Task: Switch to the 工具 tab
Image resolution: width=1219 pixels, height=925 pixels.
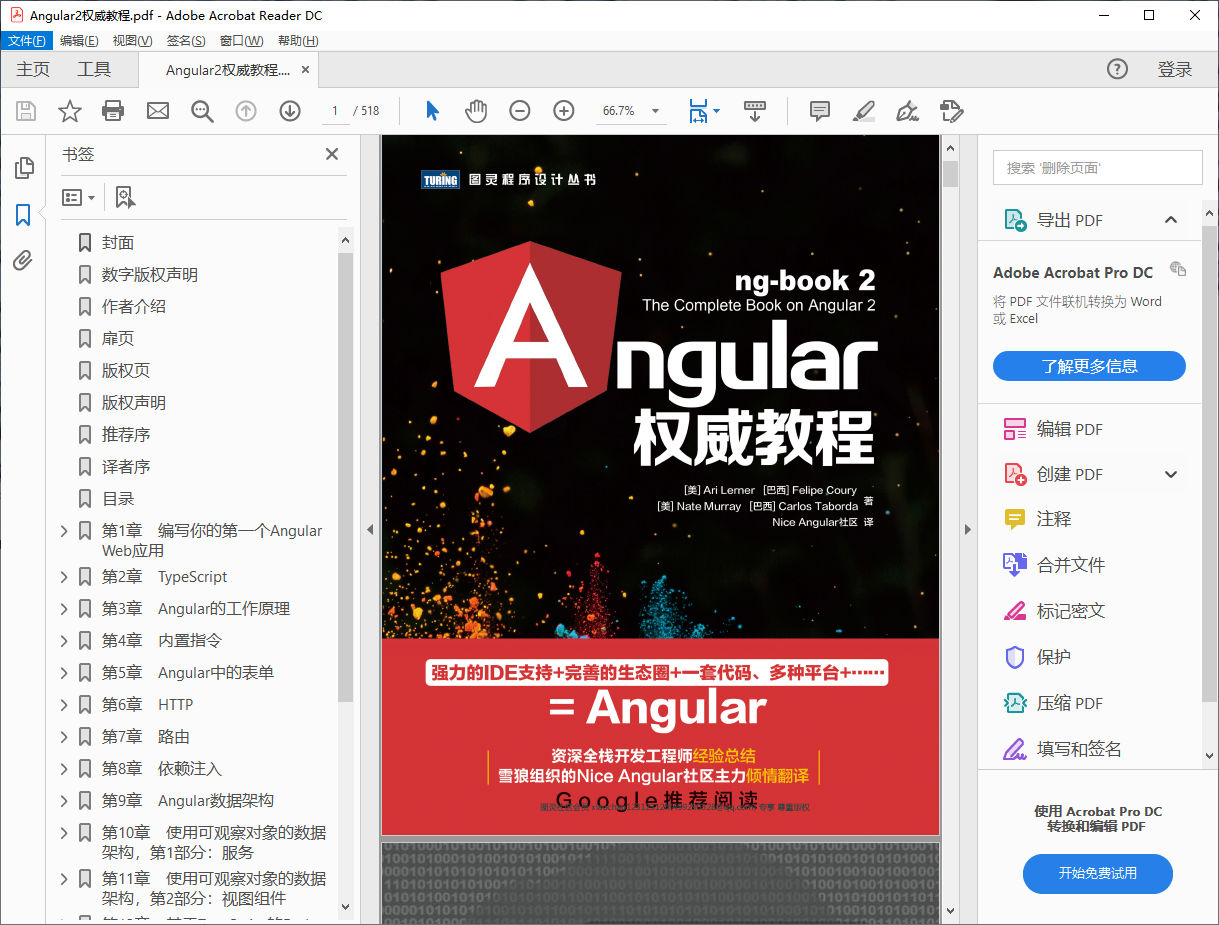Action: (94, 69)
